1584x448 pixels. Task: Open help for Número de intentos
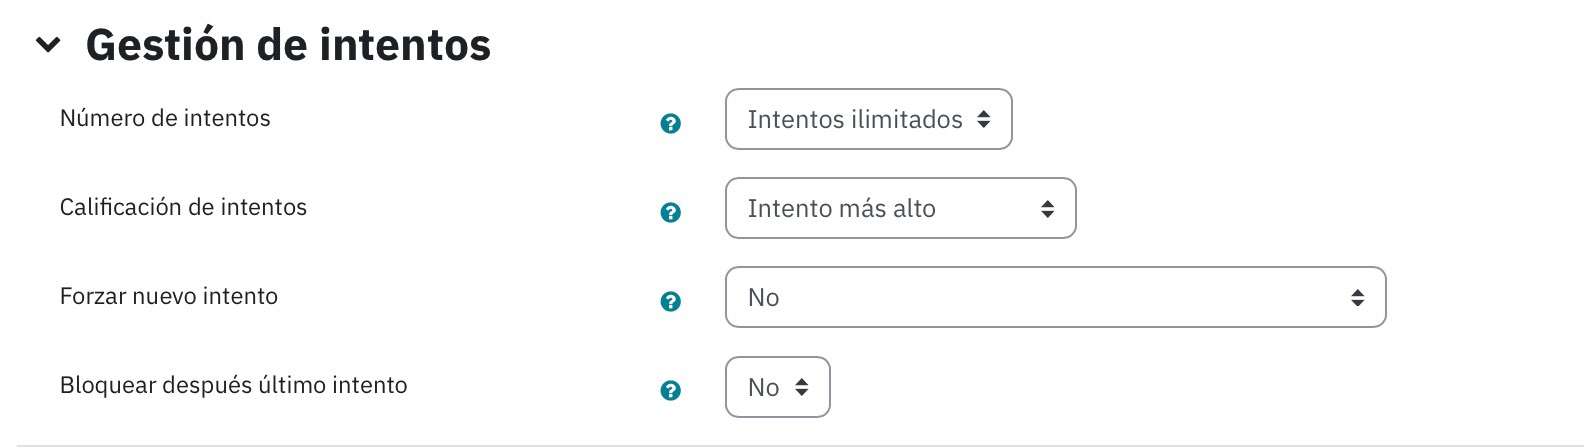671,124
